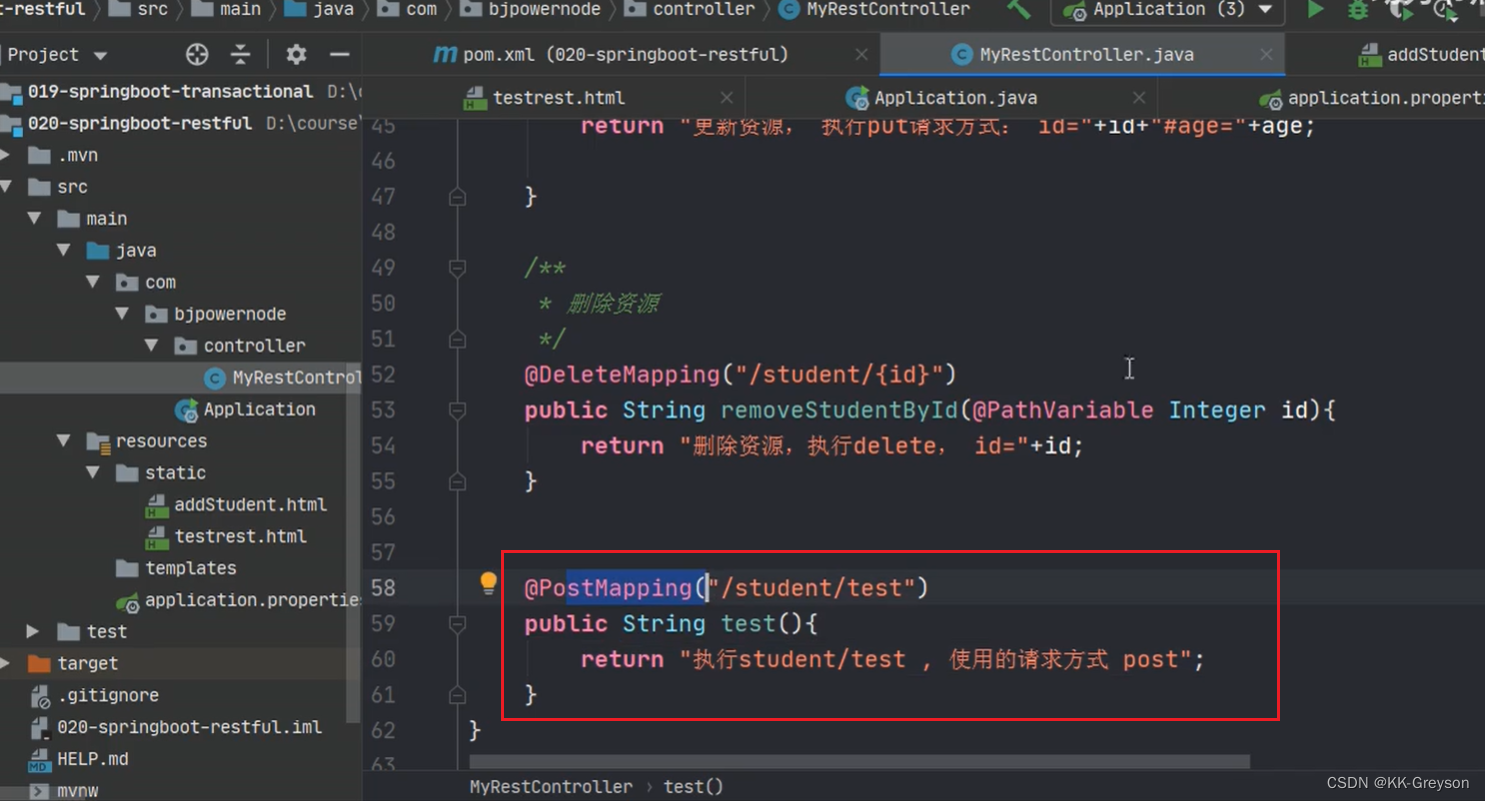Close the Application.java tab
This screenshot has height=801, width=1485.
1139,98
